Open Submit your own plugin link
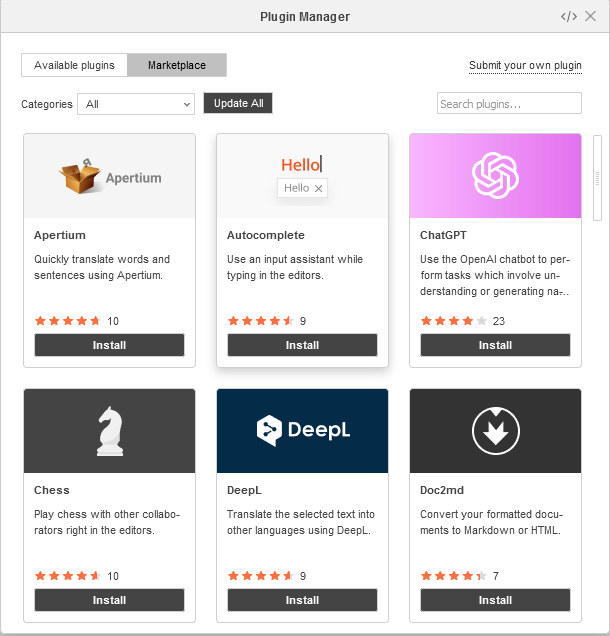Viewport: 610px width, 636px height. pyautogui.click(x=525, y=65)
